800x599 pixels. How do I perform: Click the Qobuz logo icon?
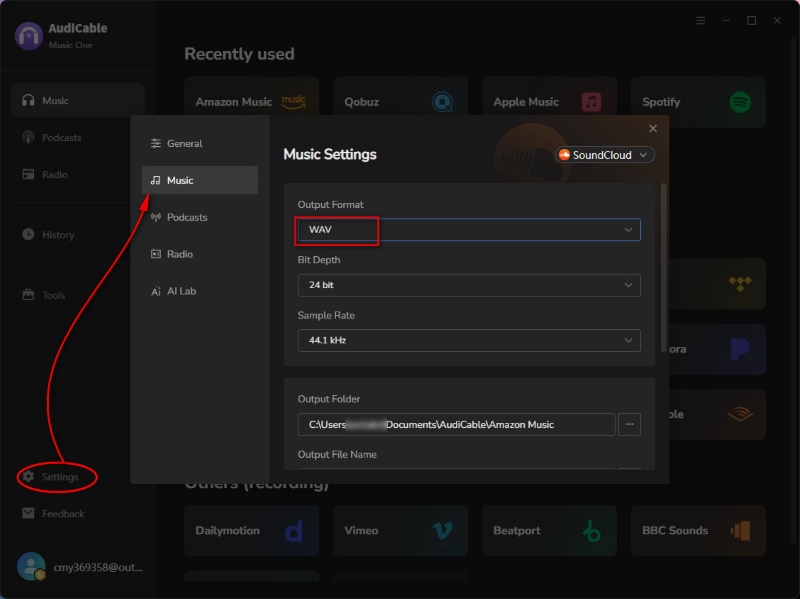click(x=442, y=102)
